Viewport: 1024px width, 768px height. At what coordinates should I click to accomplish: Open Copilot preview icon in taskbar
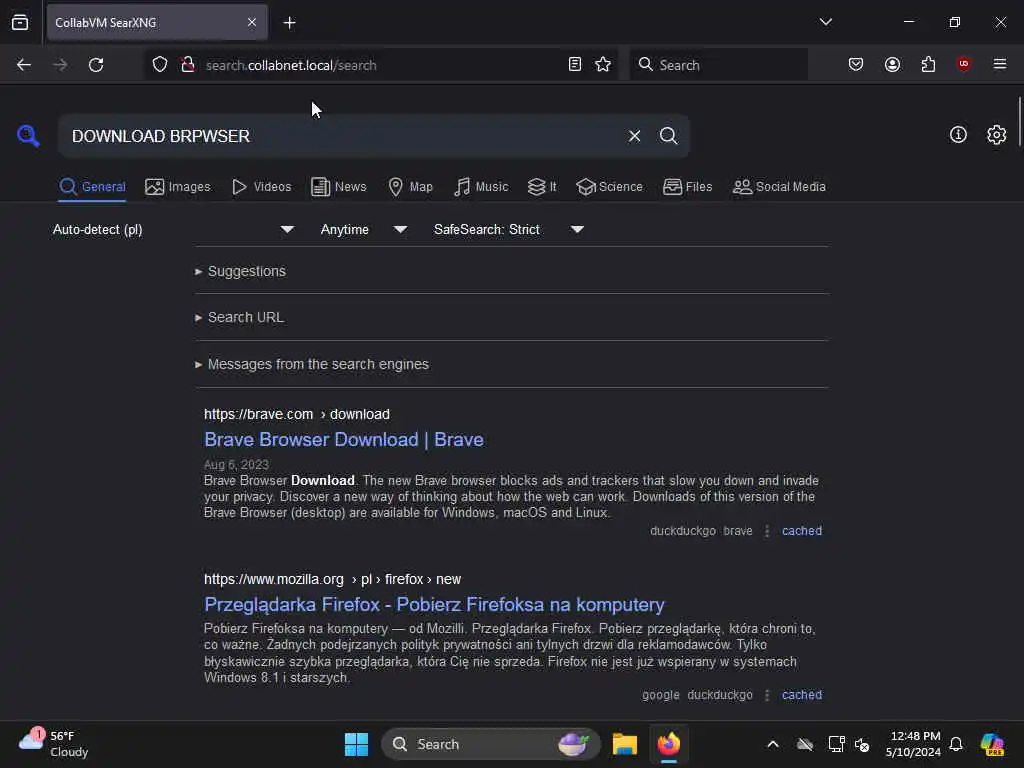(x=992, y=744)
